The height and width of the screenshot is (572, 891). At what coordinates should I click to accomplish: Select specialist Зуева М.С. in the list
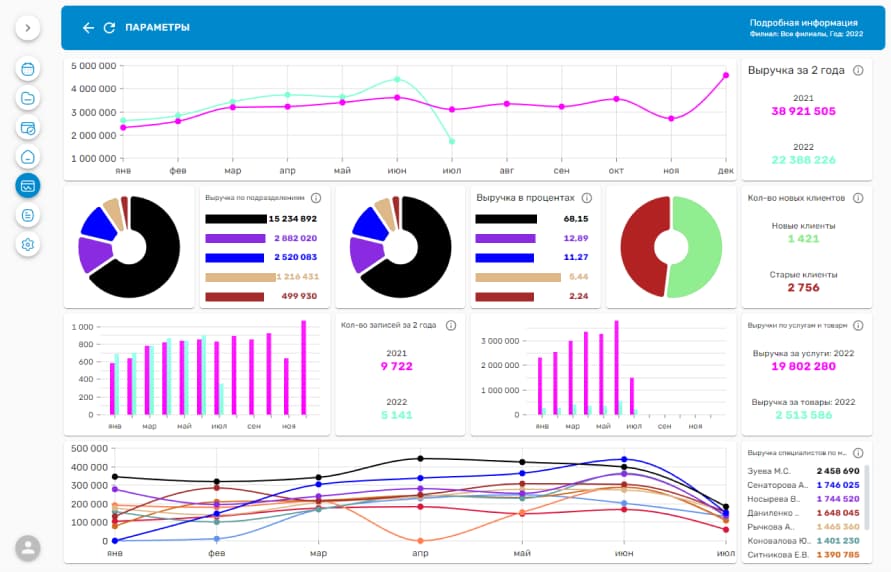(x=770, y=470)
